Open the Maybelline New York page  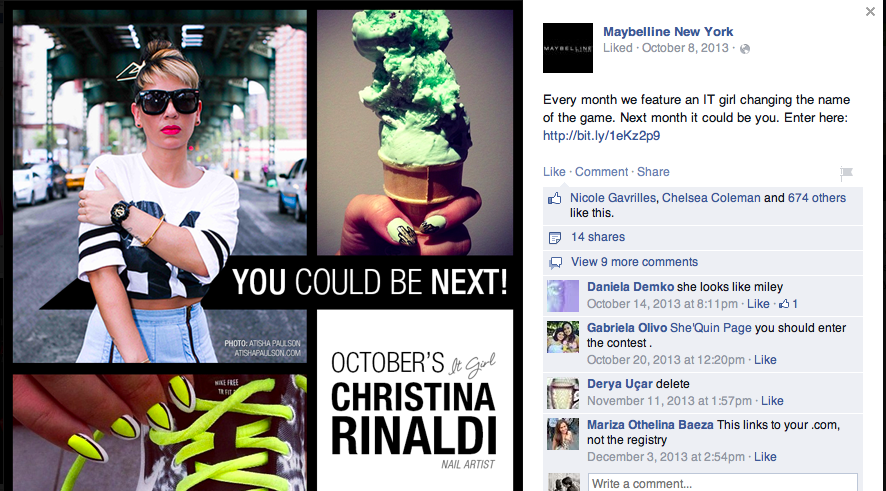pos(668,32)
